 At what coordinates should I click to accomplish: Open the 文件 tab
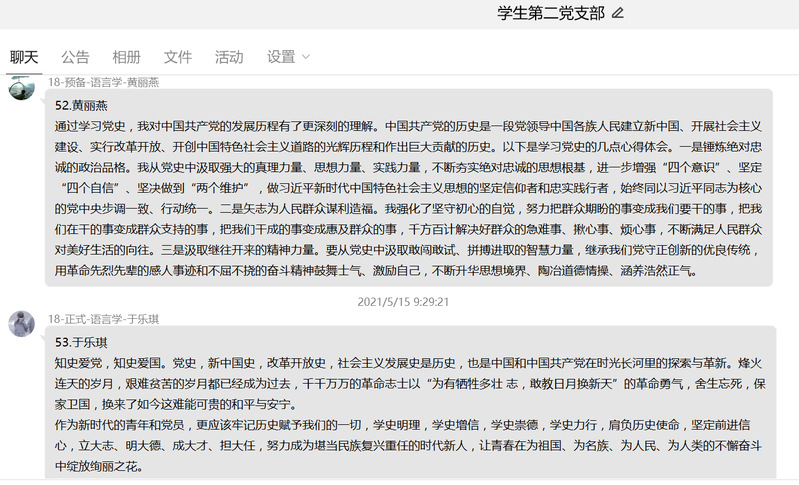(x=178, y=57)
